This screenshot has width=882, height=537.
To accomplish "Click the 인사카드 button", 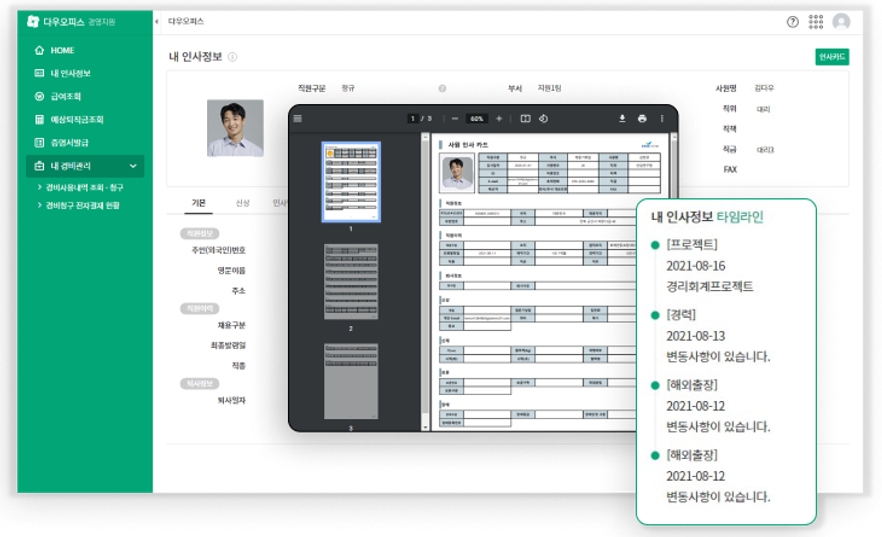I will 832,57.
